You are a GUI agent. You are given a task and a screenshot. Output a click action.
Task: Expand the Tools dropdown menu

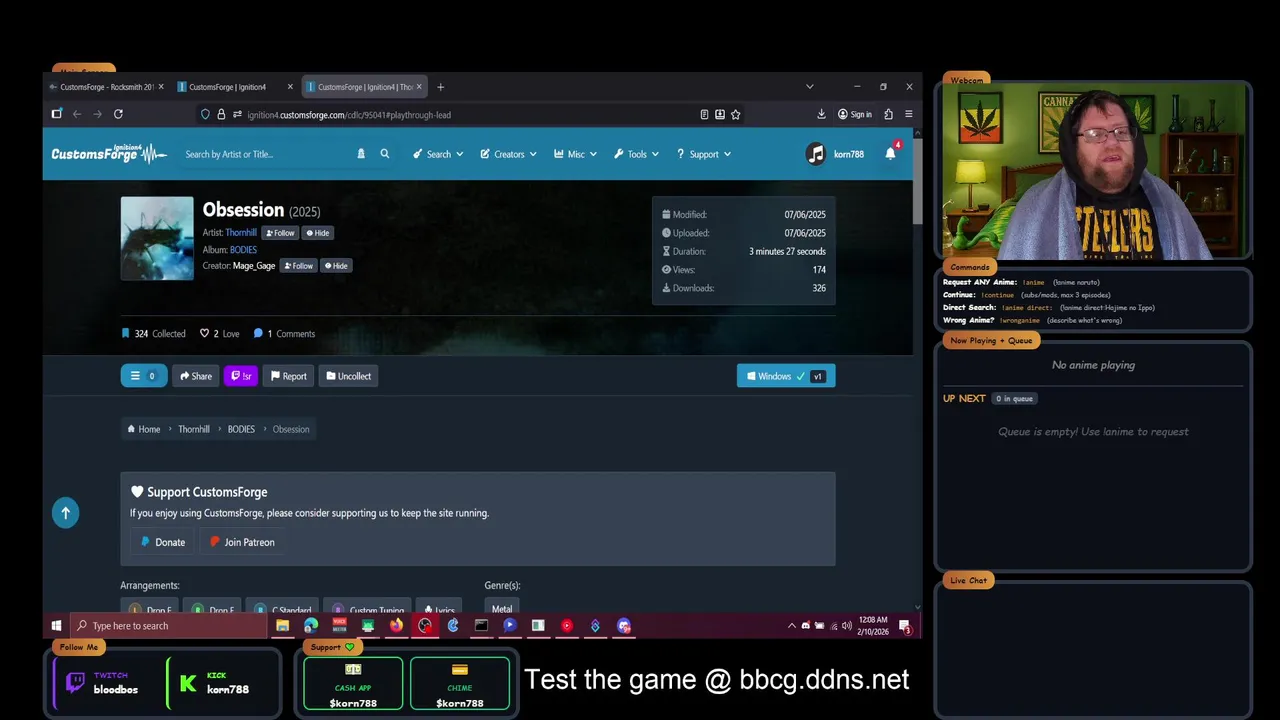(x=637, y=154)
